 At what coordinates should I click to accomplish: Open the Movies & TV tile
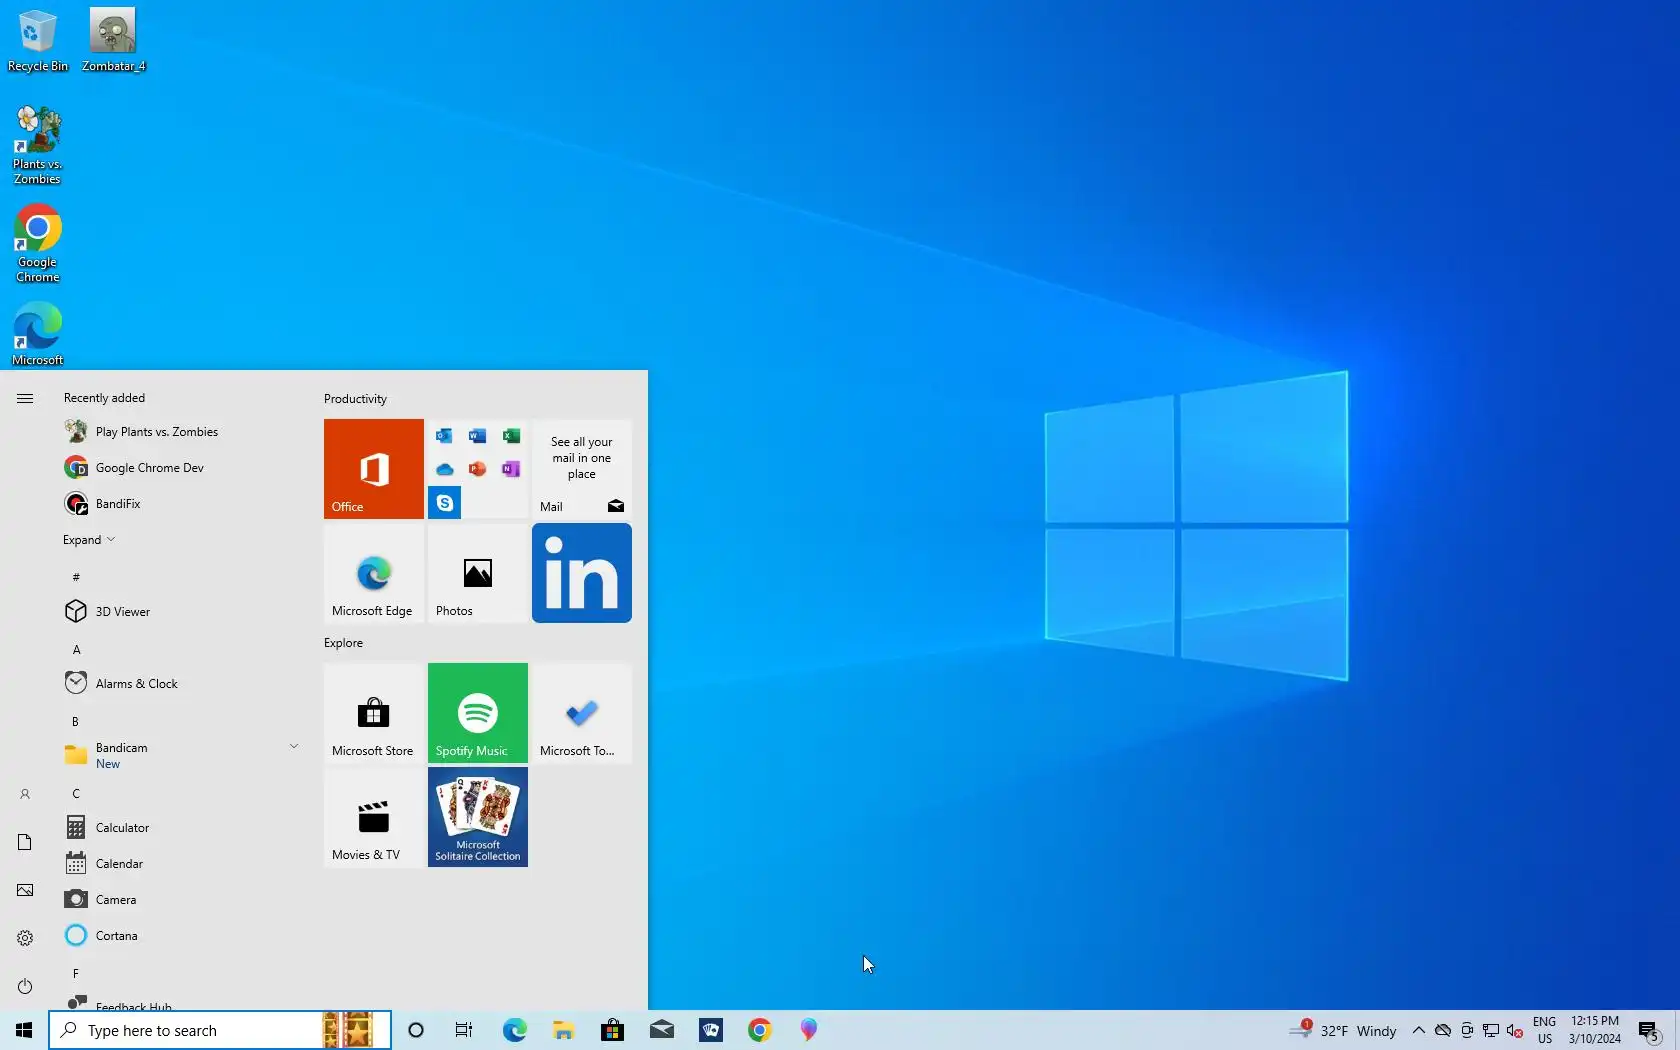click(x=374, y=817)
